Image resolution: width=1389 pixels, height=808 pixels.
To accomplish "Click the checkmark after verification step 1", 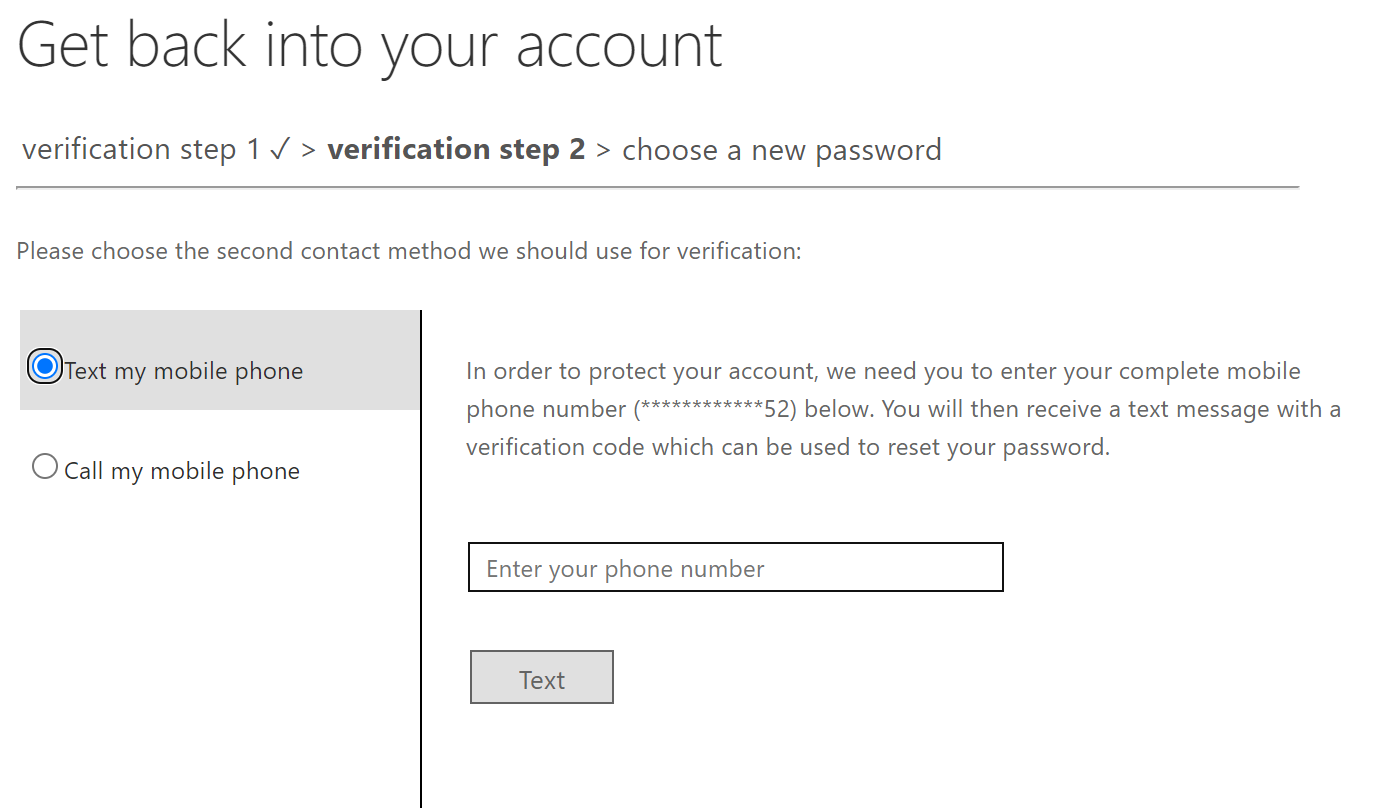I will point(280,150).
